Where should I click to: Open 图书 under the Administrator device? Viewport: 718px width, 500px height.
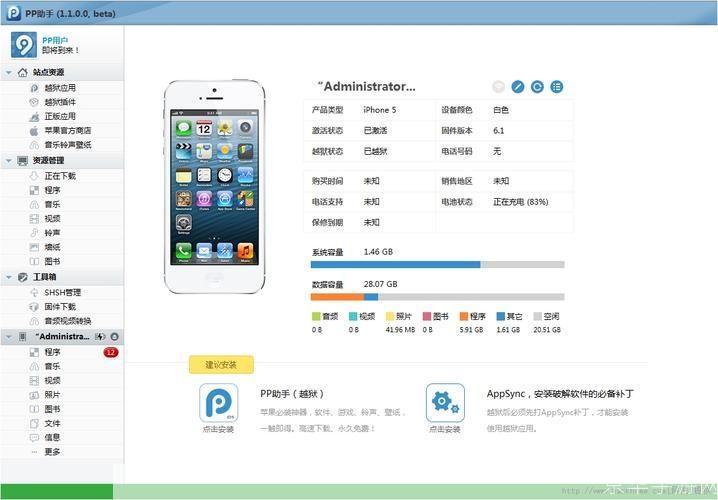pyautogui.click(x=52, y=409)
